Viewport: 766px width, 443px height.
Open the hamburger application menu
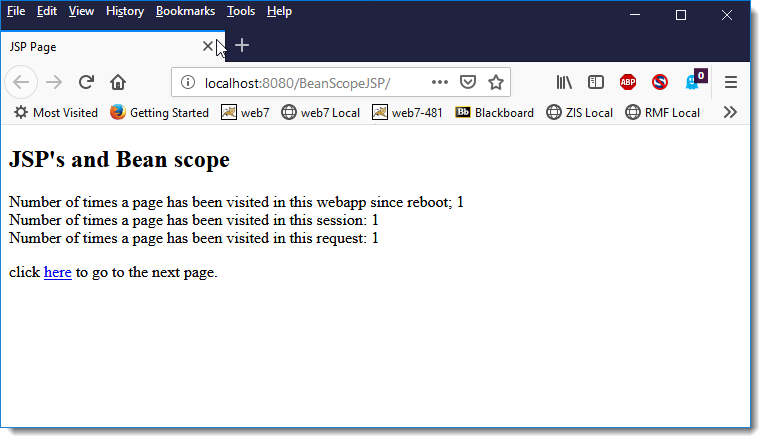[731, 82]
